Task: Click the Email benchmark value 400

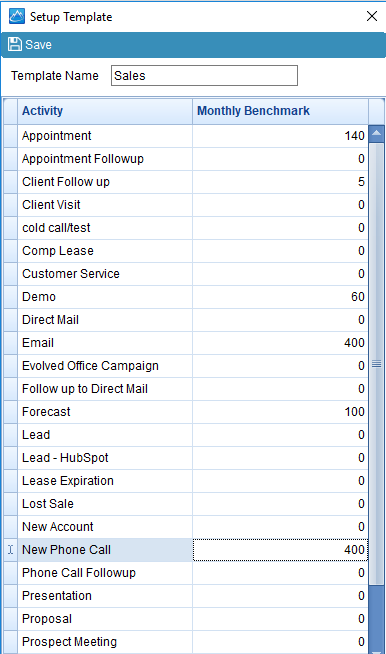Action: point(354,343)
